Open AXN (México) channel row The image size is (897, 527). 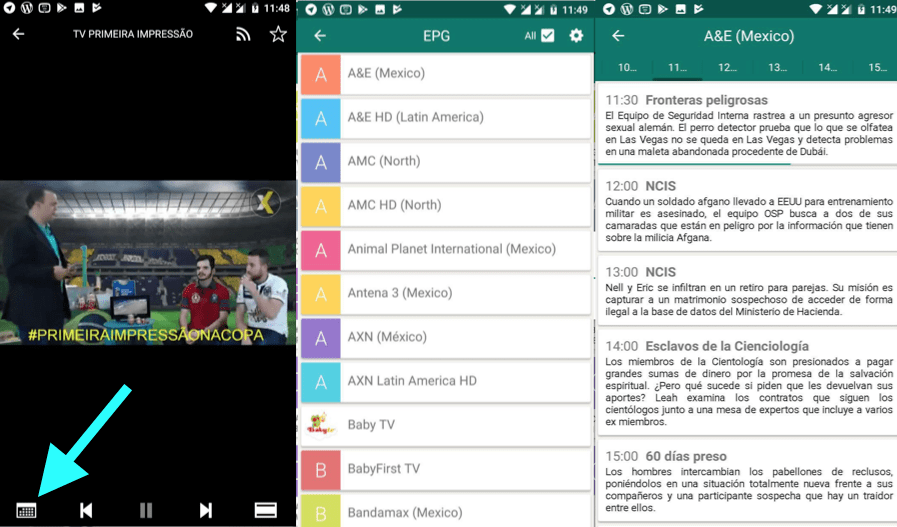tap(446, 338)
